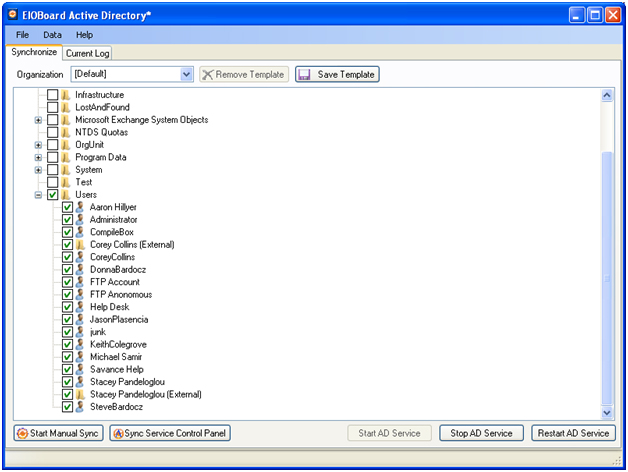Select Microsoft Exchange System Objects label
The image size is (628, 472).
(x=142, y=120)
